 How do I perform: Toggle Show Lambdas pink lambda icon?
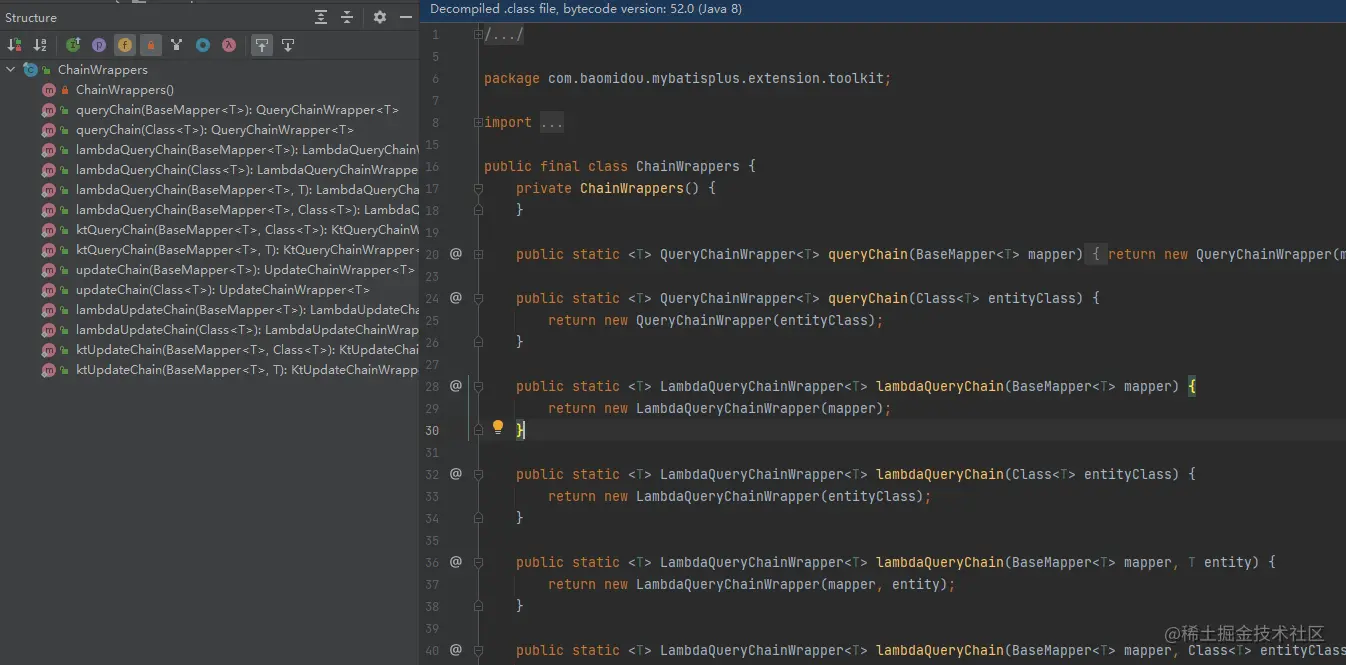[x=229, y=45]
